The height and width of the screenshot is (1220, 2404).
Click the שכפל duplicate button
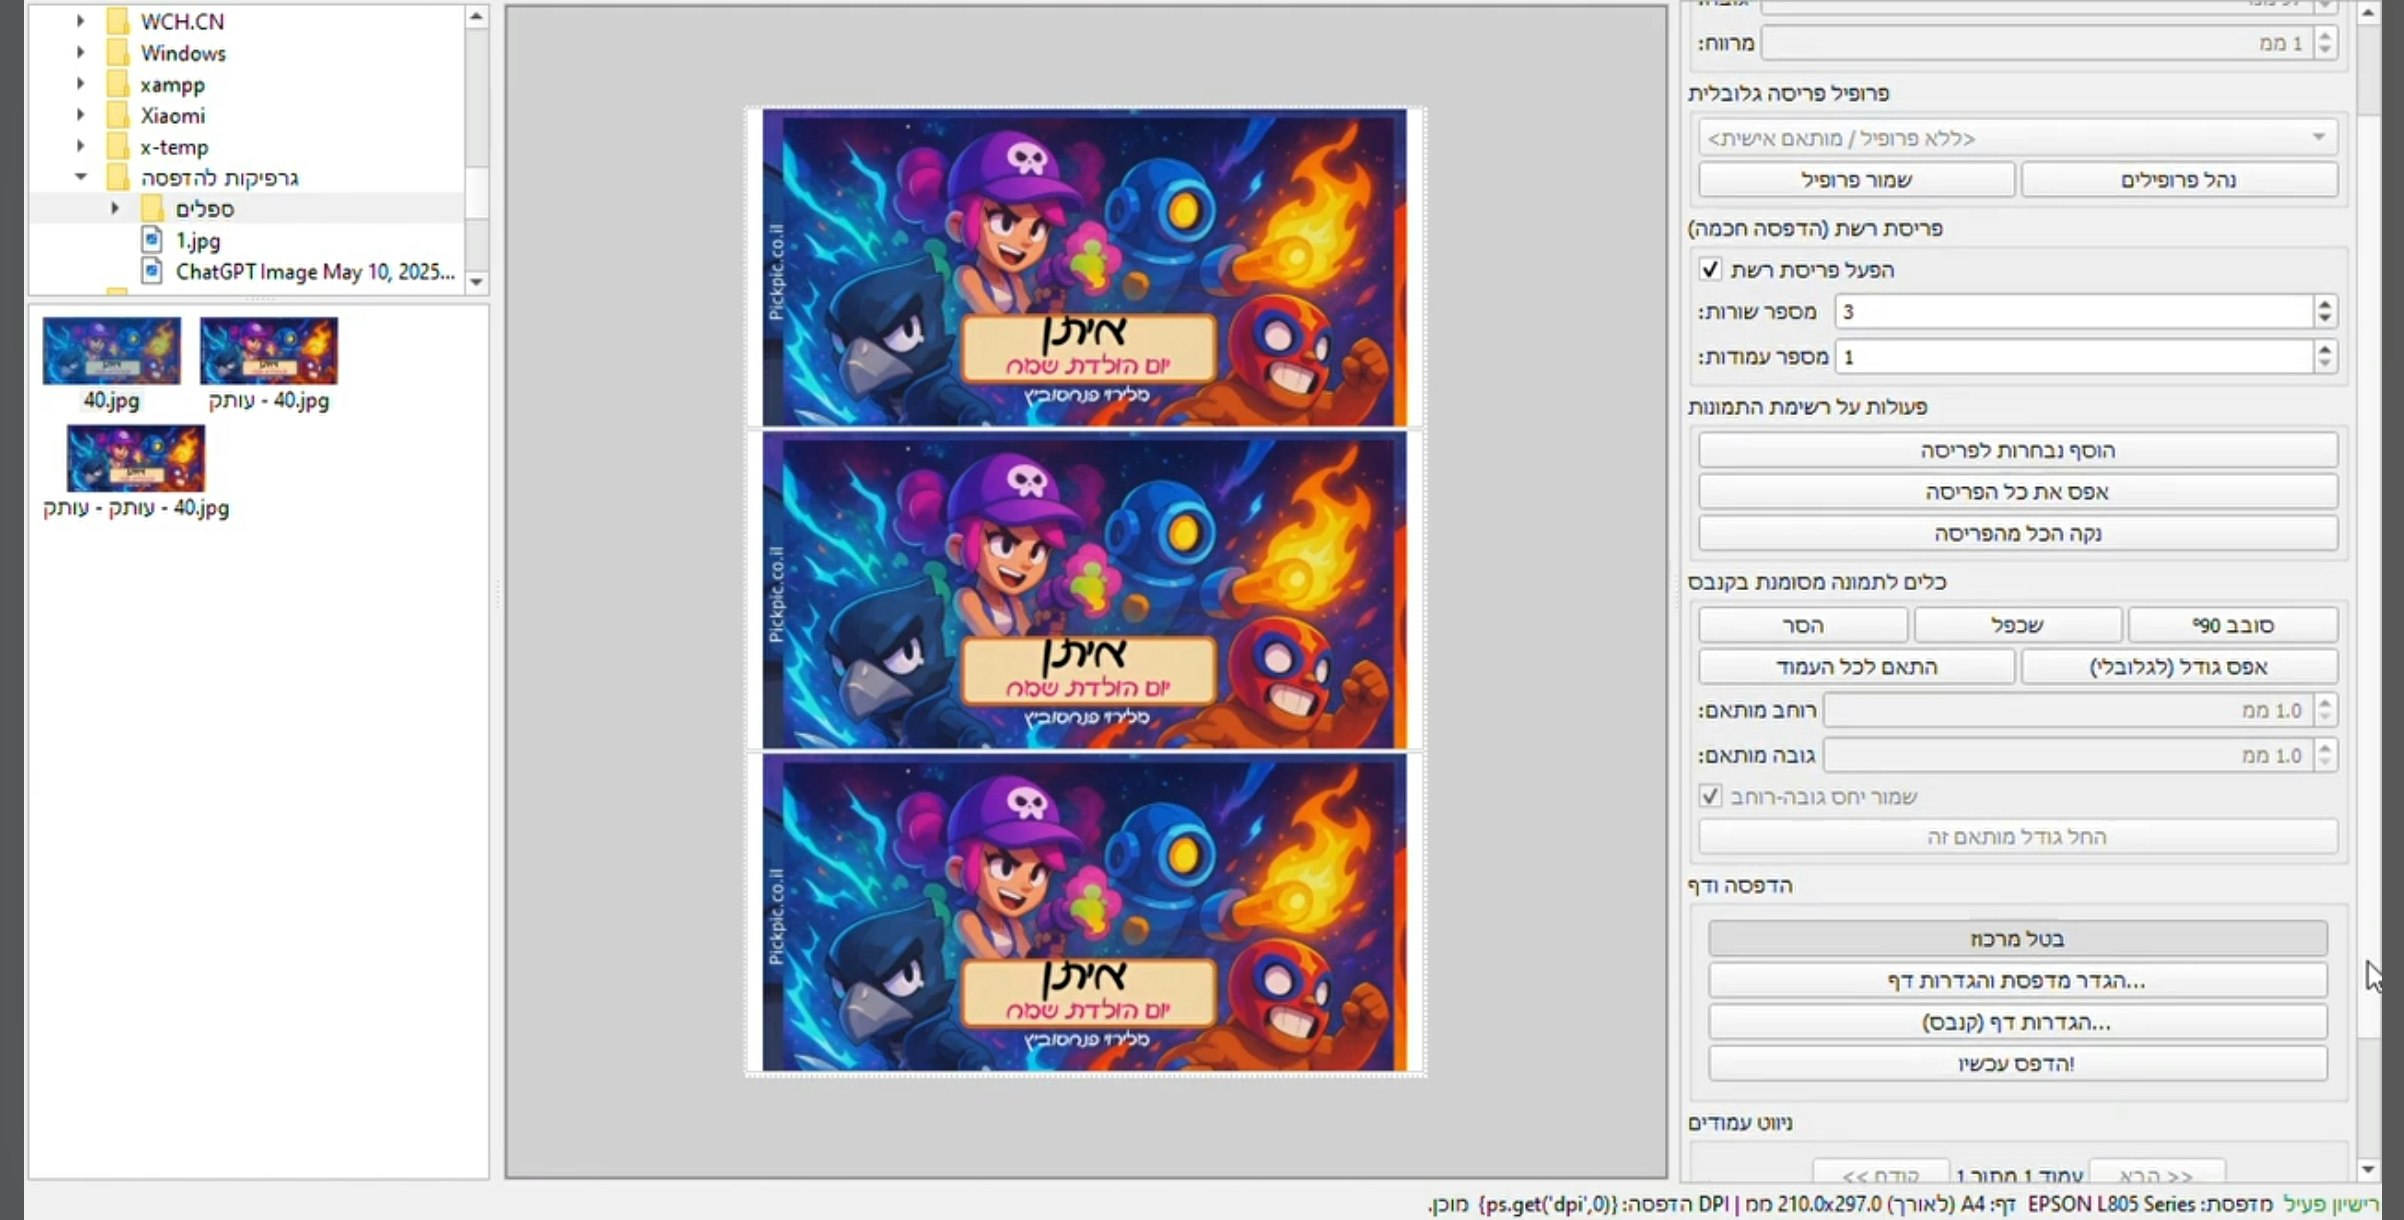click(2017, 625)
